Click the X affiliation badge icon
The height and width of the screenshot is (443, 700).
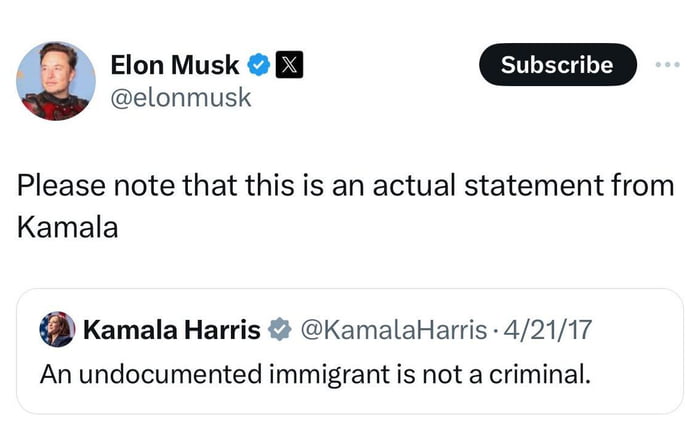point(283,66)
